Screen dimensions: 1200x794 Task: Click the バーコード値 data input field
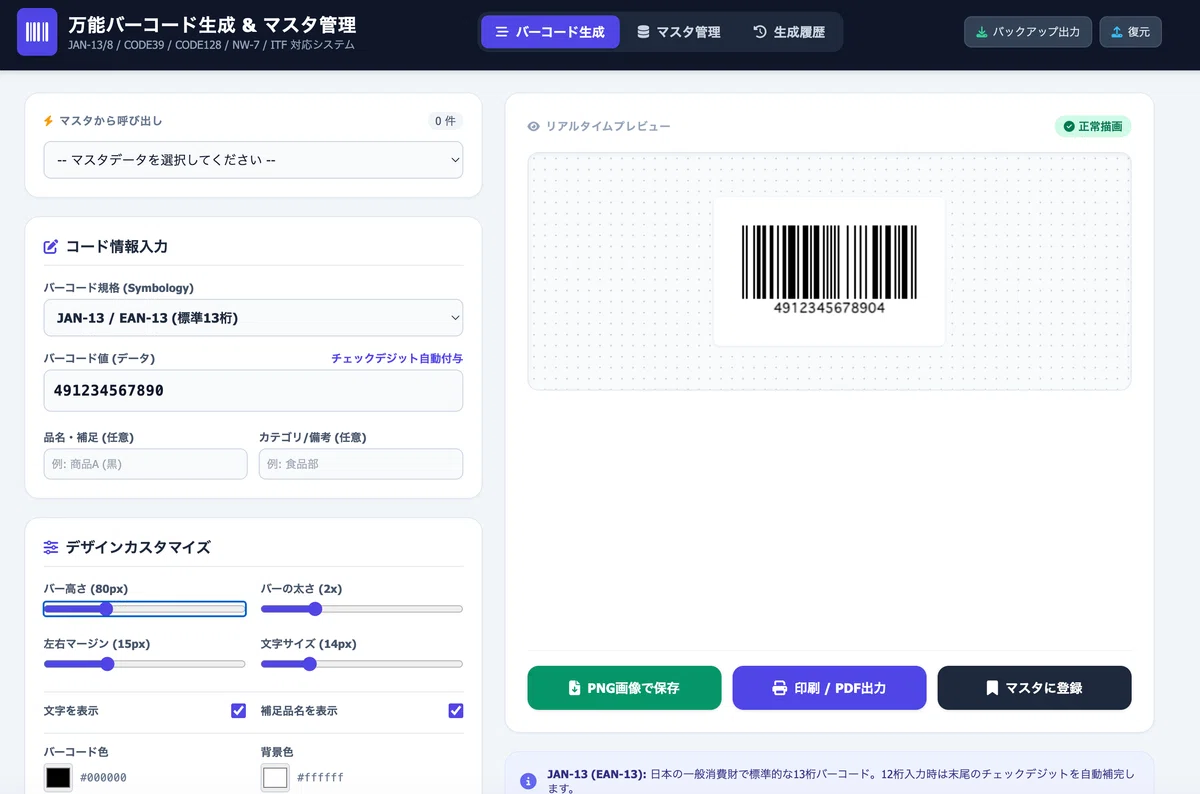click(x=253, y=391)
